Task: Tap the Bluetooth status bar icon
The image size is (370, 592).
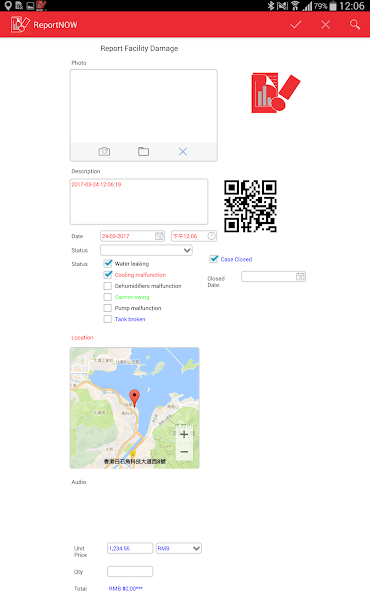Action: (x=271, y=6)
